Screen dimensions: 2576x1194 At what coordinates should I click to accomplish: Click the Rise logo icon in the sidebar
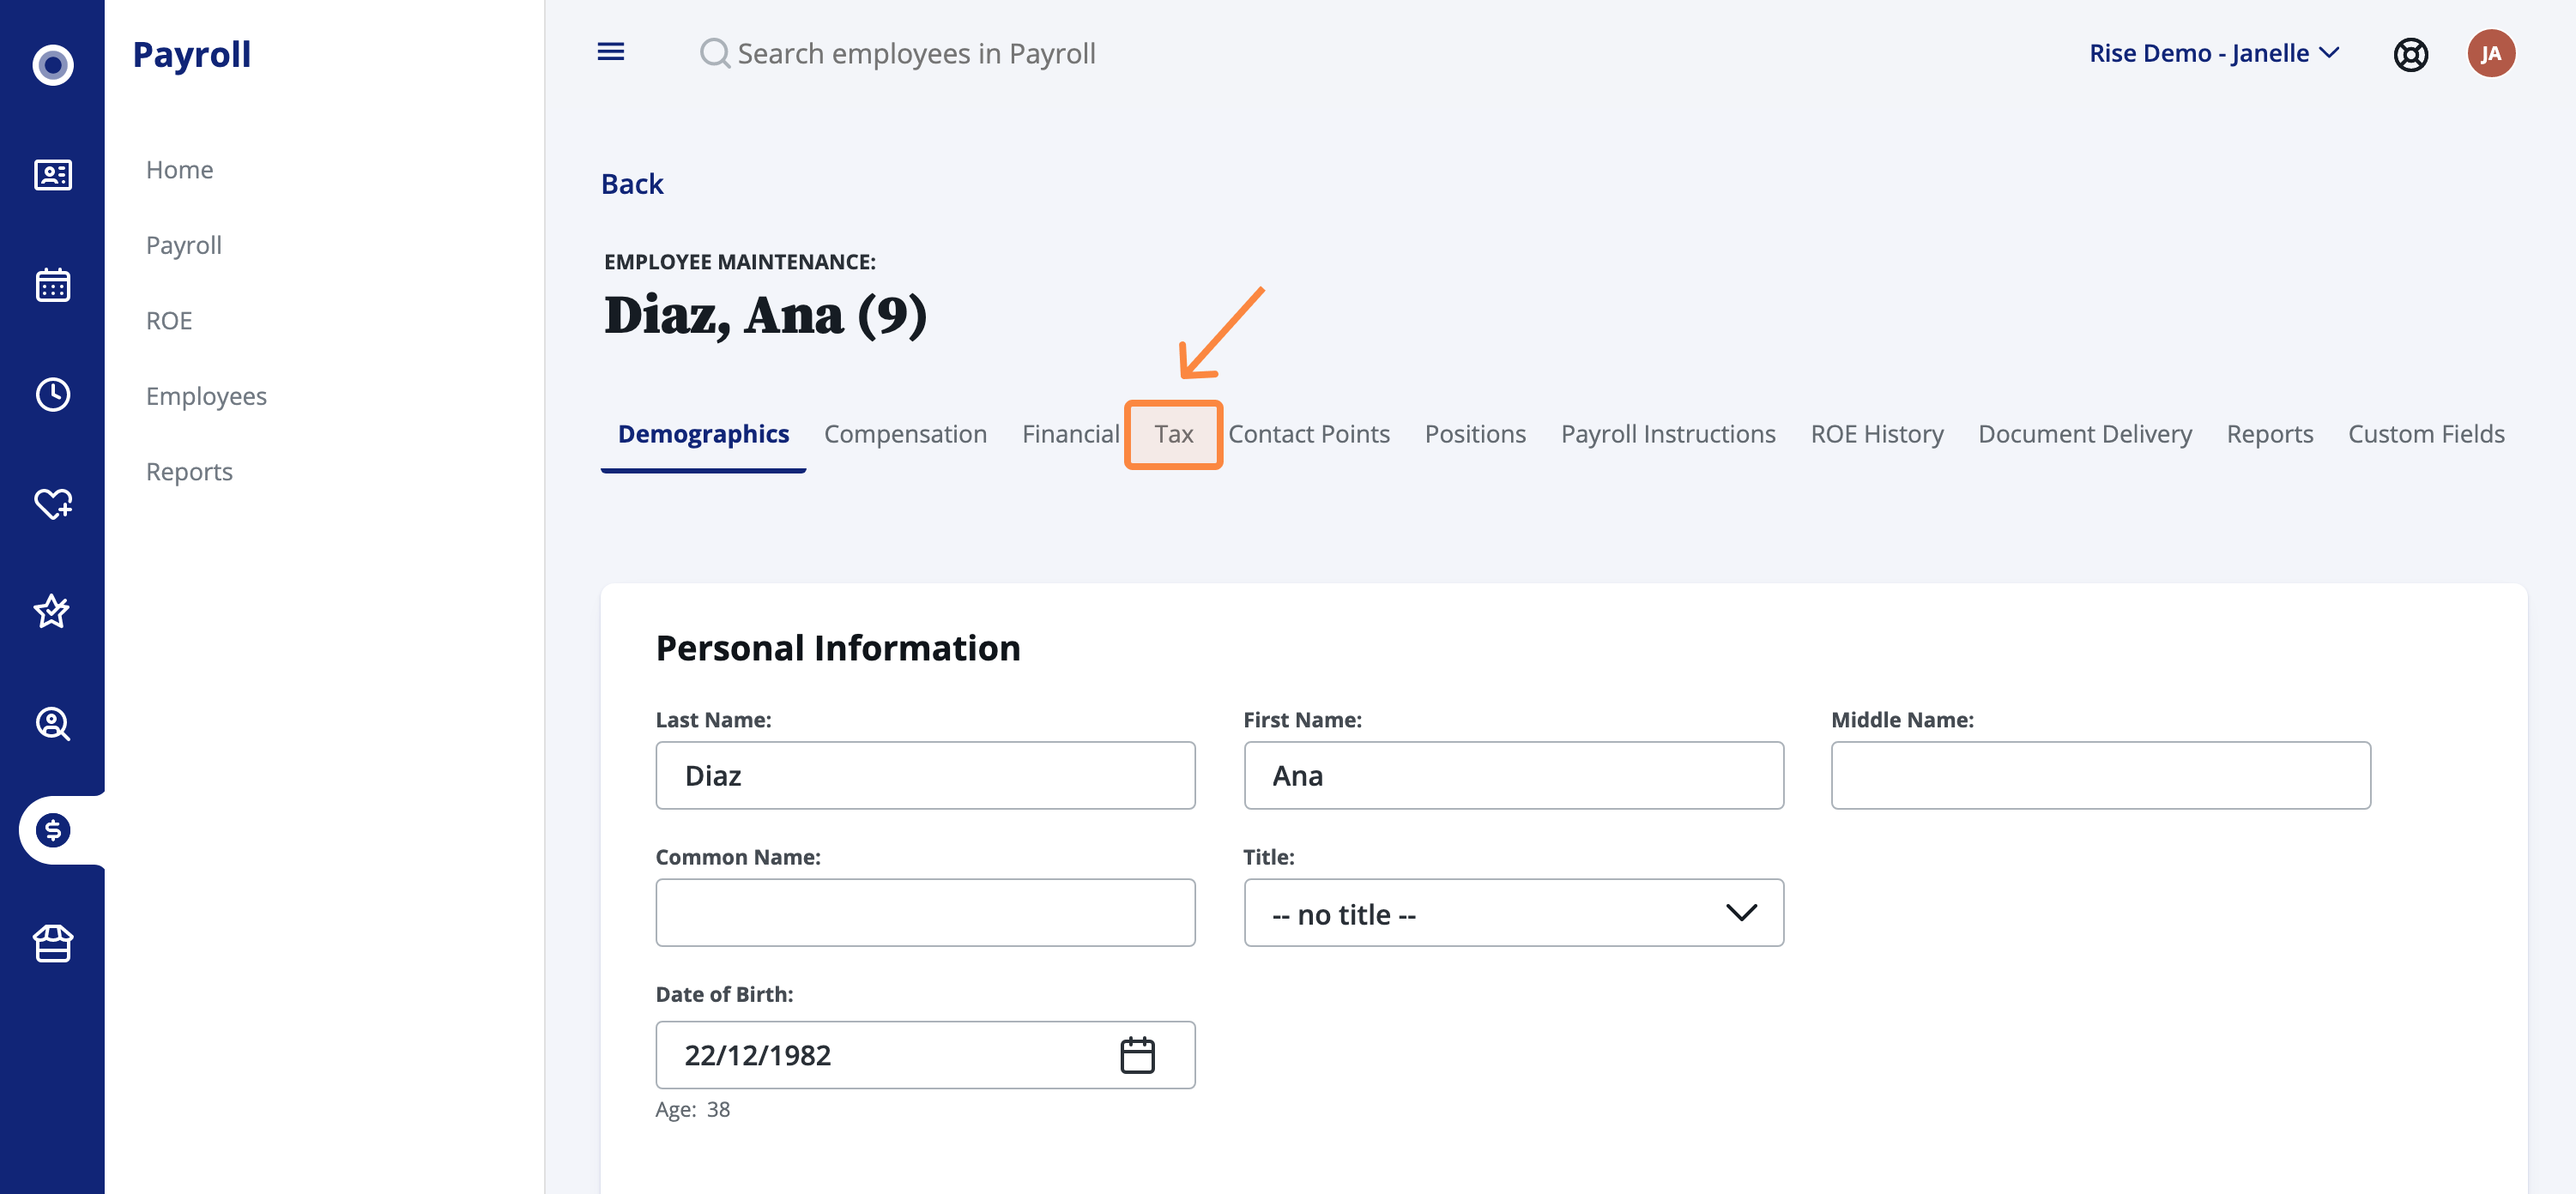(x=52, y=65)
